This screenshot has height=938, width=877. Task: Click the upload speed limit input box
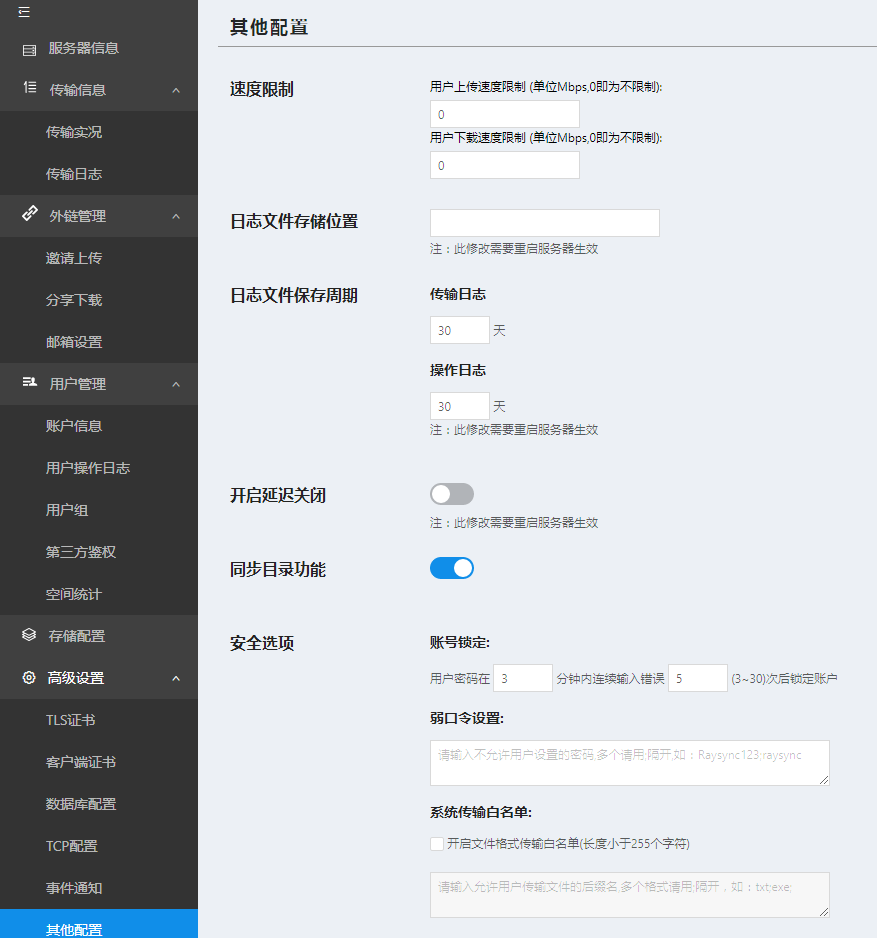pos(504,113)
